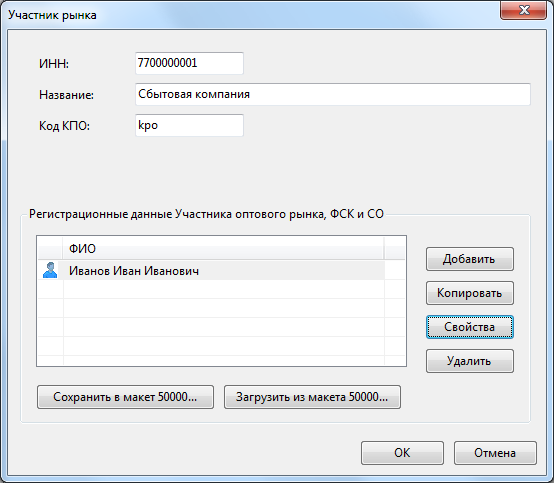Close the Участник рынка dialog
554x483 pixels.
[524, 10]
